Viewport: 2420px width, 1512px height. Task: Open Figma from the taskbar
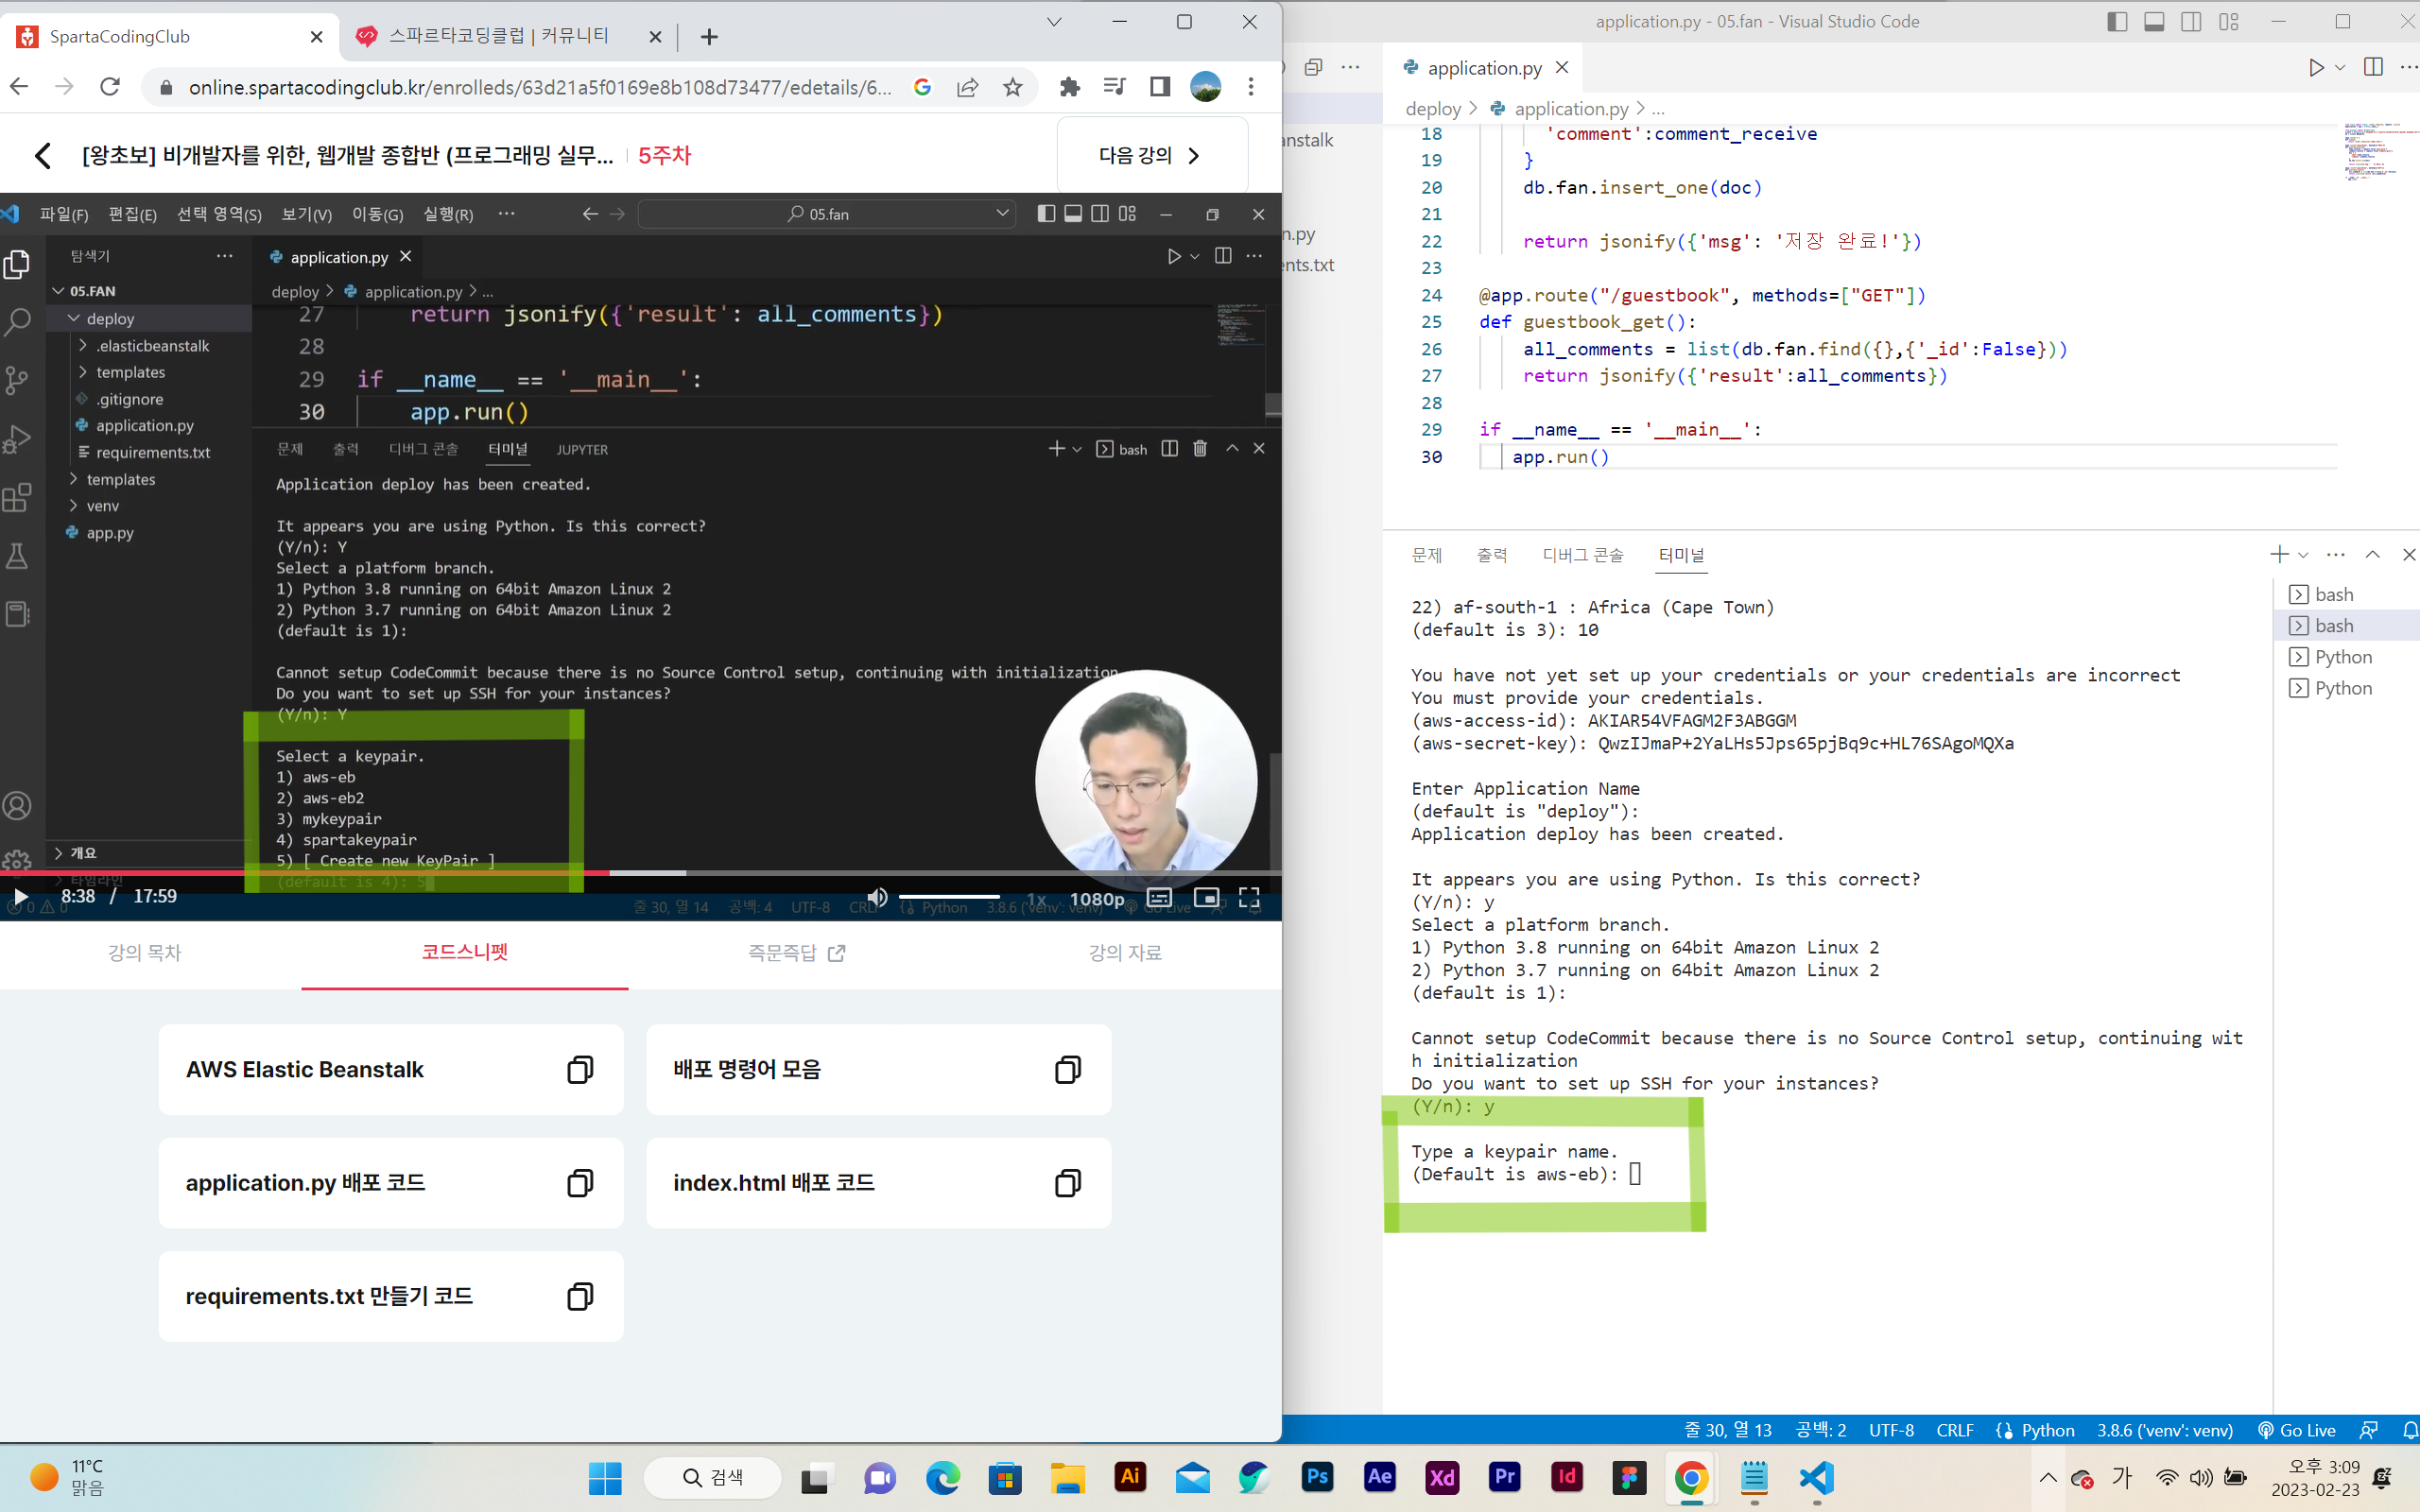tap(1630, 1477)
